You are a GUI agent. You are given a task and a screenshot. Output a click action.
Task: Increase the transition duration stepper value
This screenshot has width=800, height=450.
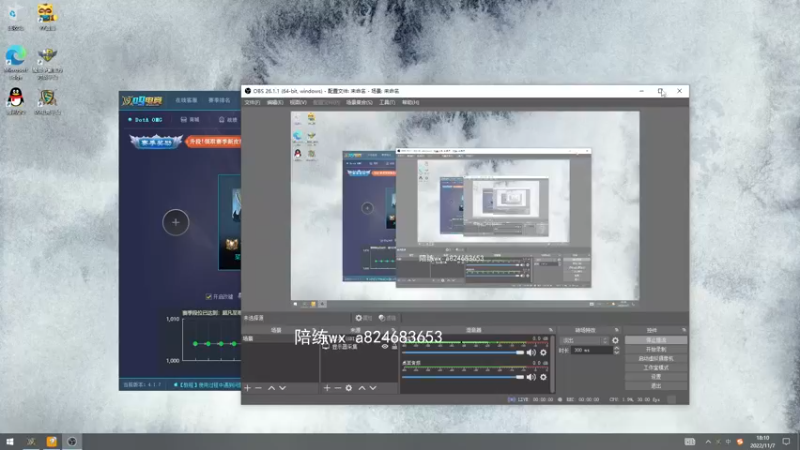pos(616,348)
